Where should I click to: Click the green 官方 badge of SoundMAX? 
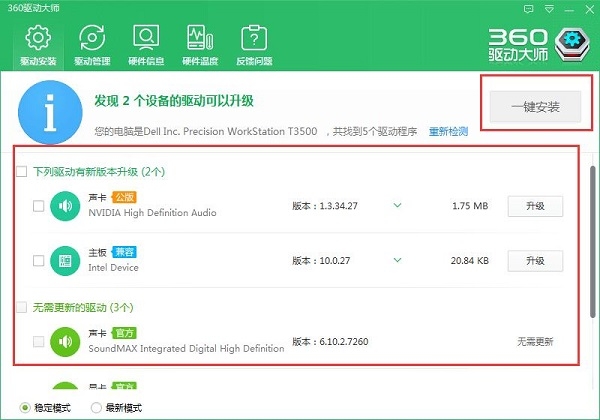pyautogui.click(x=124, y=333)
